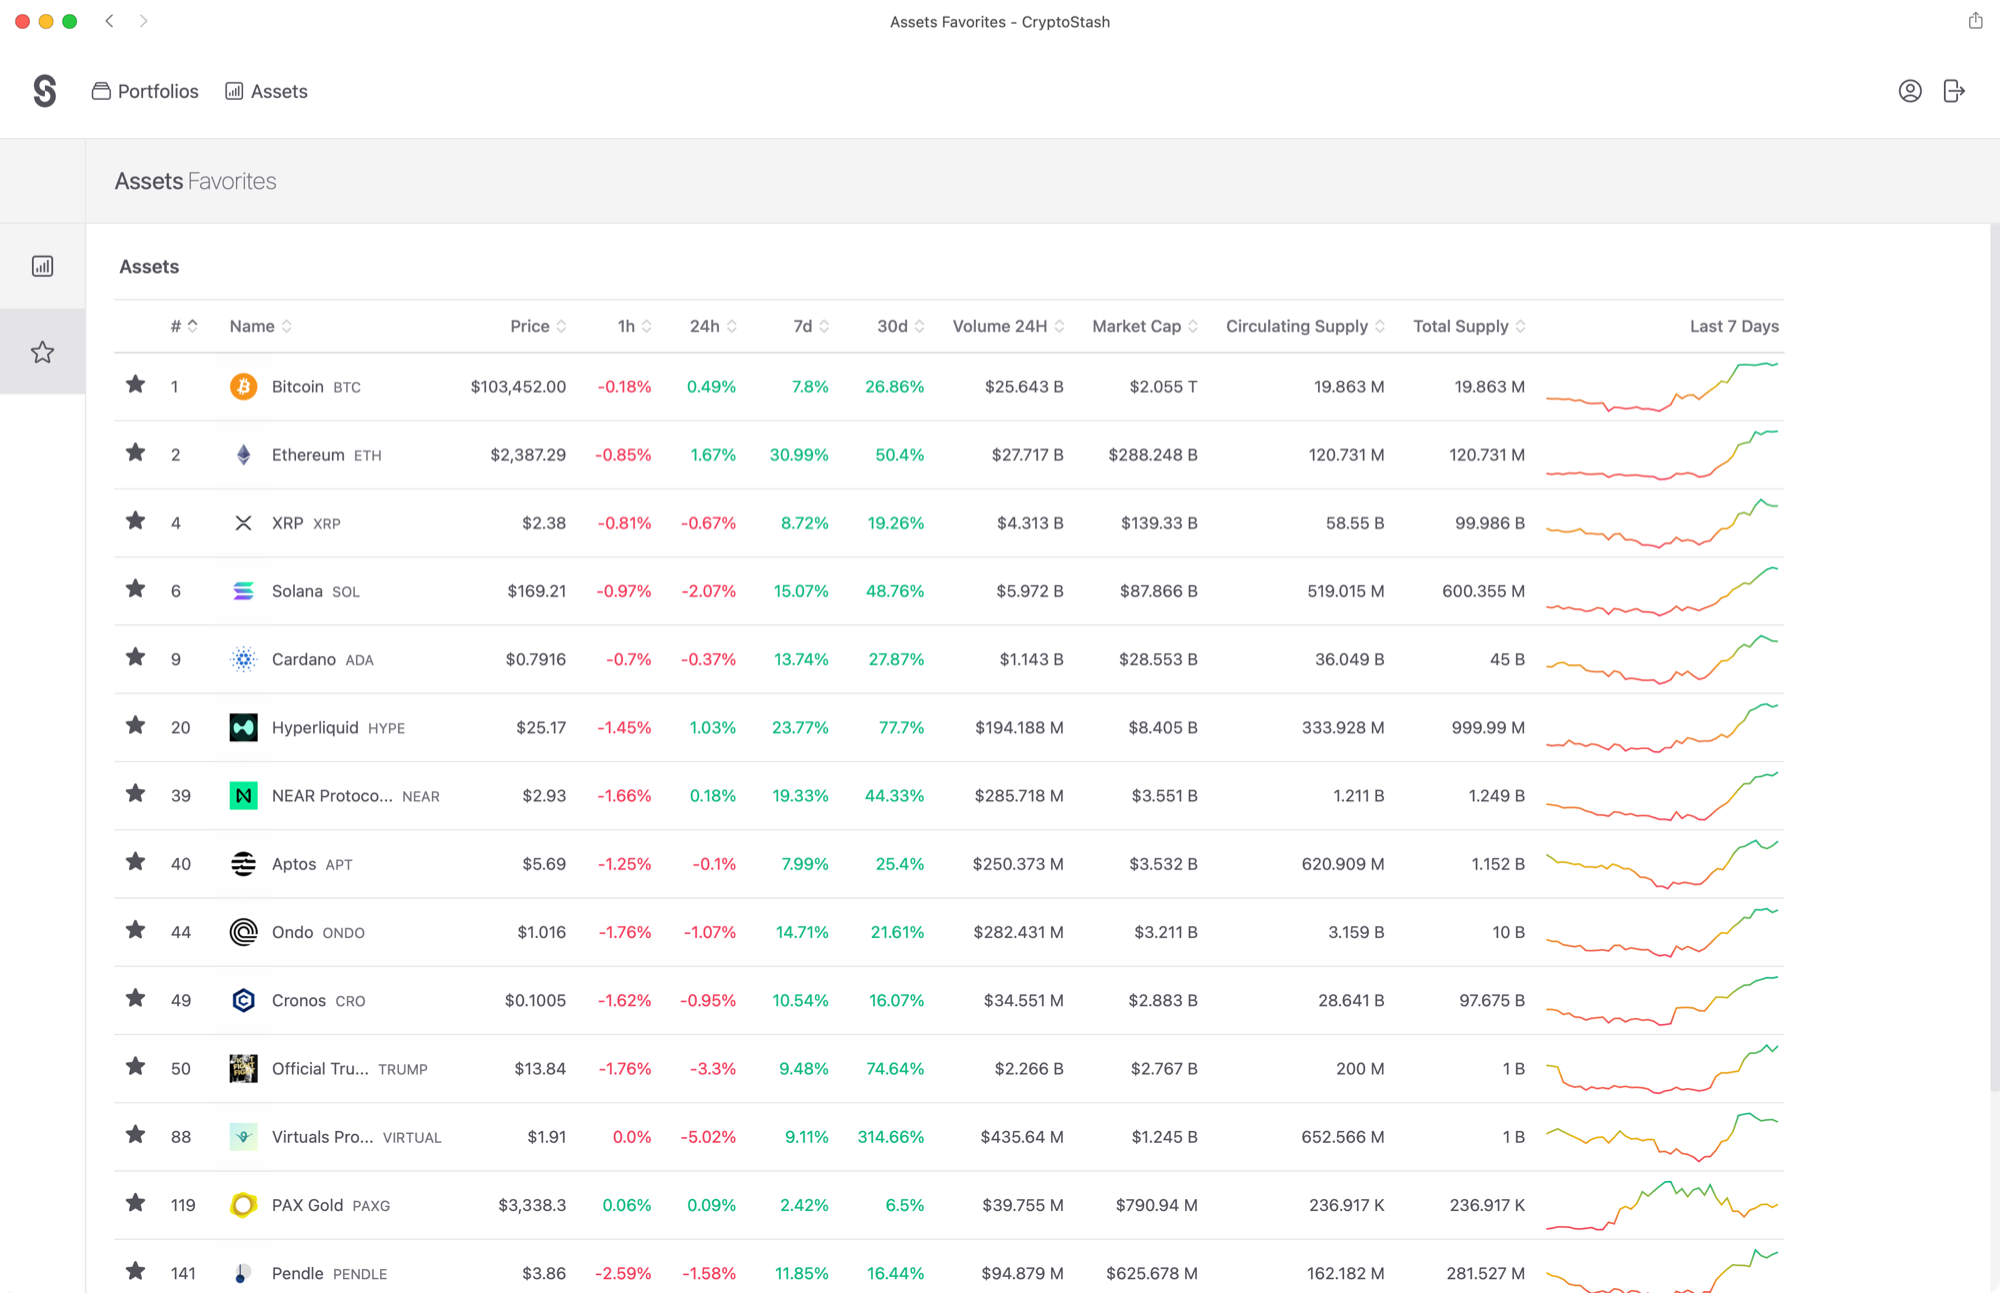Click the Cronos coin icon
The image size is (2000, 1293).
pos(243,1000)
